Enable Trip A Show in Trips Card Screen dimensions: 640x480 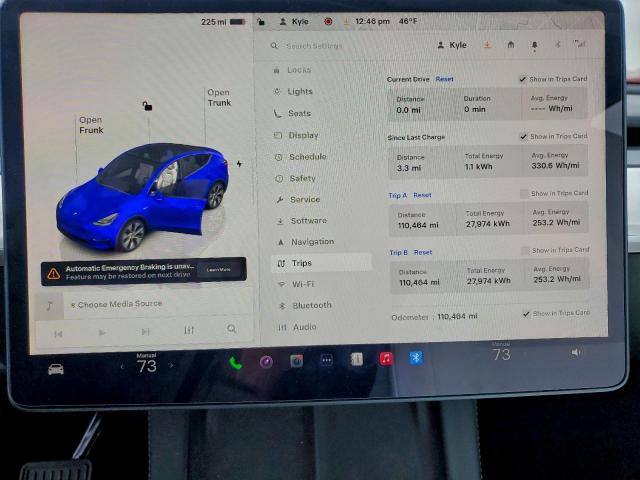(x=524, y=193)
